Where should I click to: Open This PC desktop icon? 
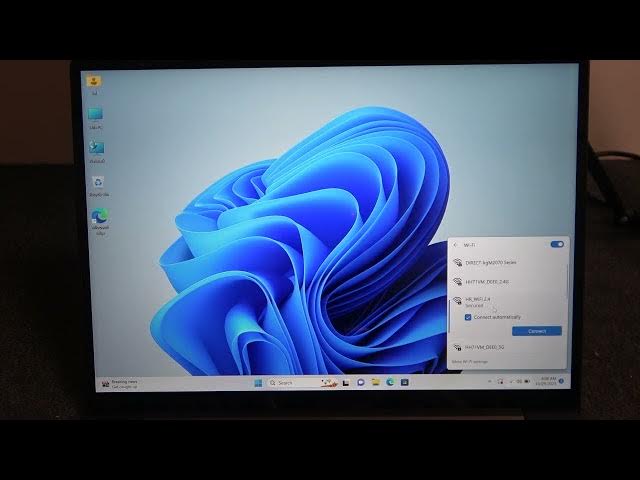pyautogui.click(x=95, y=115)
